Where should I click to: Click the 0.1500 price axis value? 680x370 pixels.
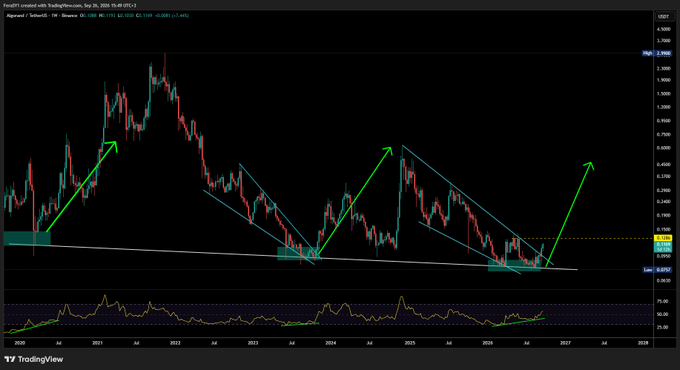(x=664, y=229)
